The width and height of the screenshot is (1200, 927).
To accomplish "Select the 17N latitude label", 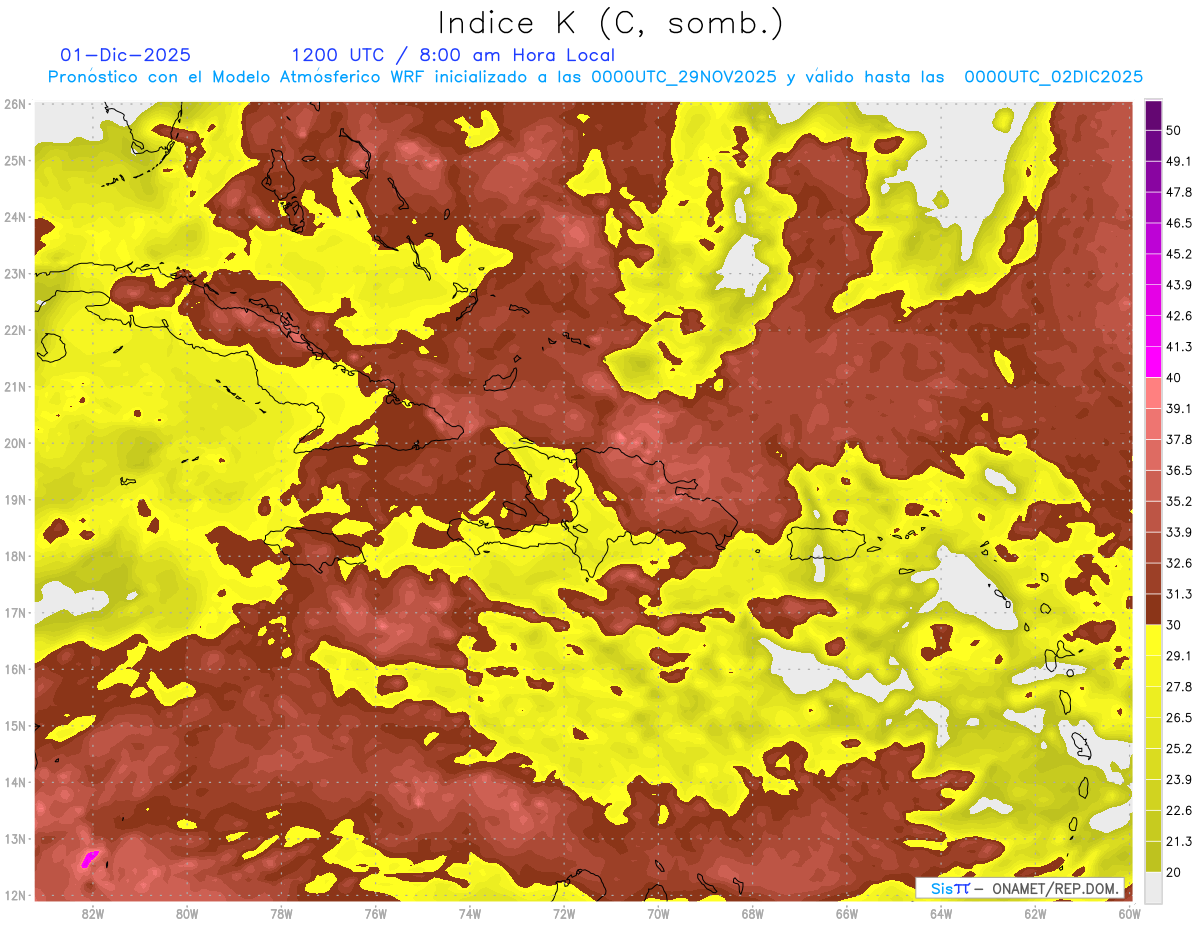I will pos(15,612).
